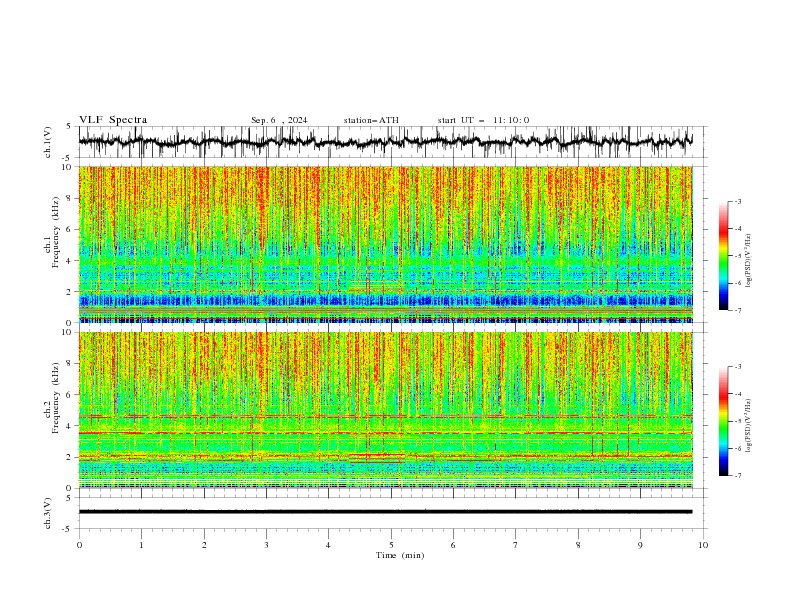This screenshot has height=612, width=792.
Task: Click the time axis tick label "1"
Action: [141, 545]
